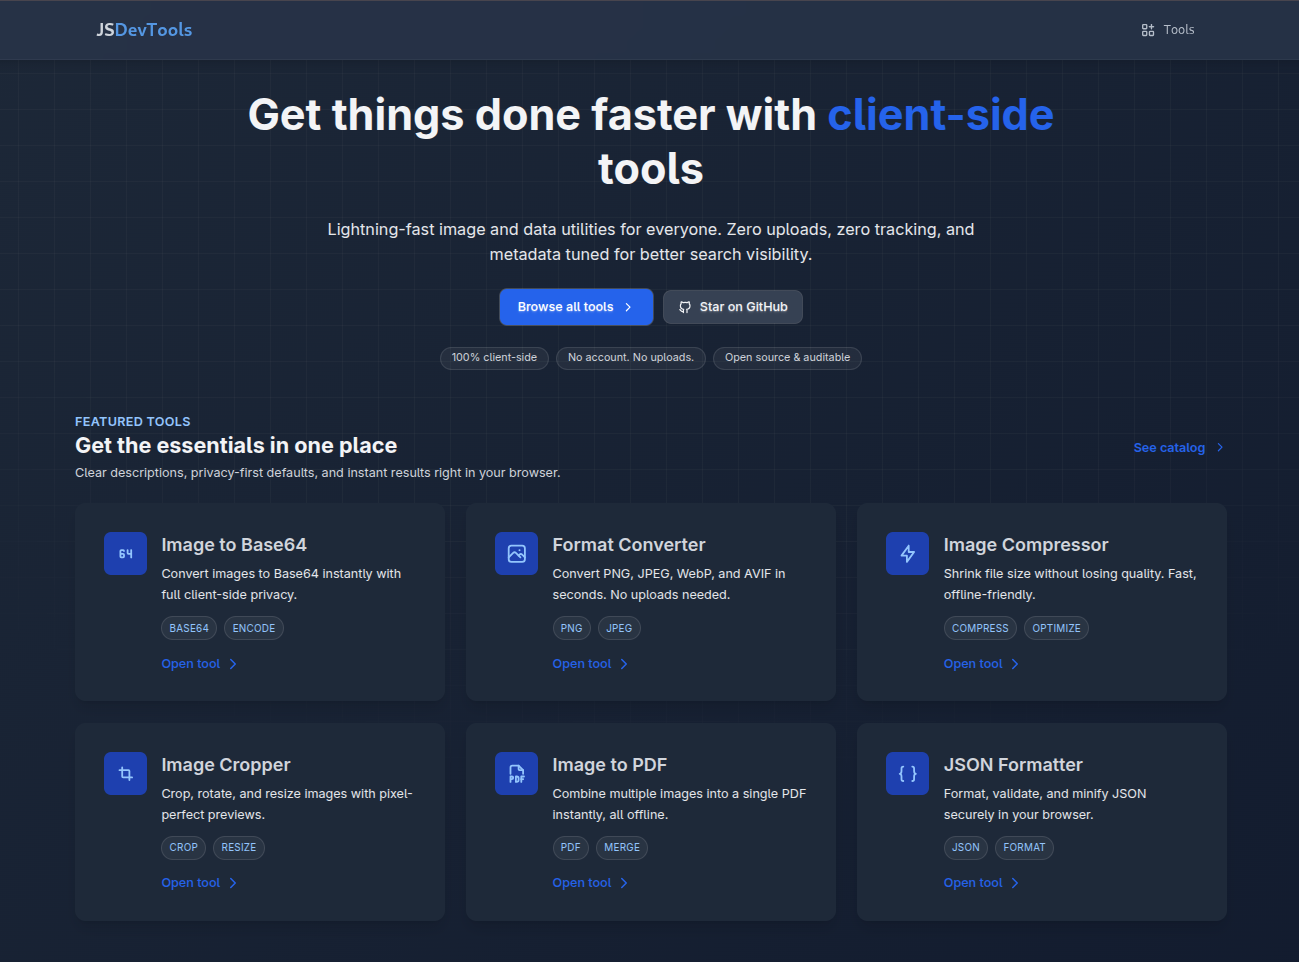The height and width of the screenshot is (962, 1299).
Task: Click the Image to Base64 '64' icon
Action: click(125, 553)
